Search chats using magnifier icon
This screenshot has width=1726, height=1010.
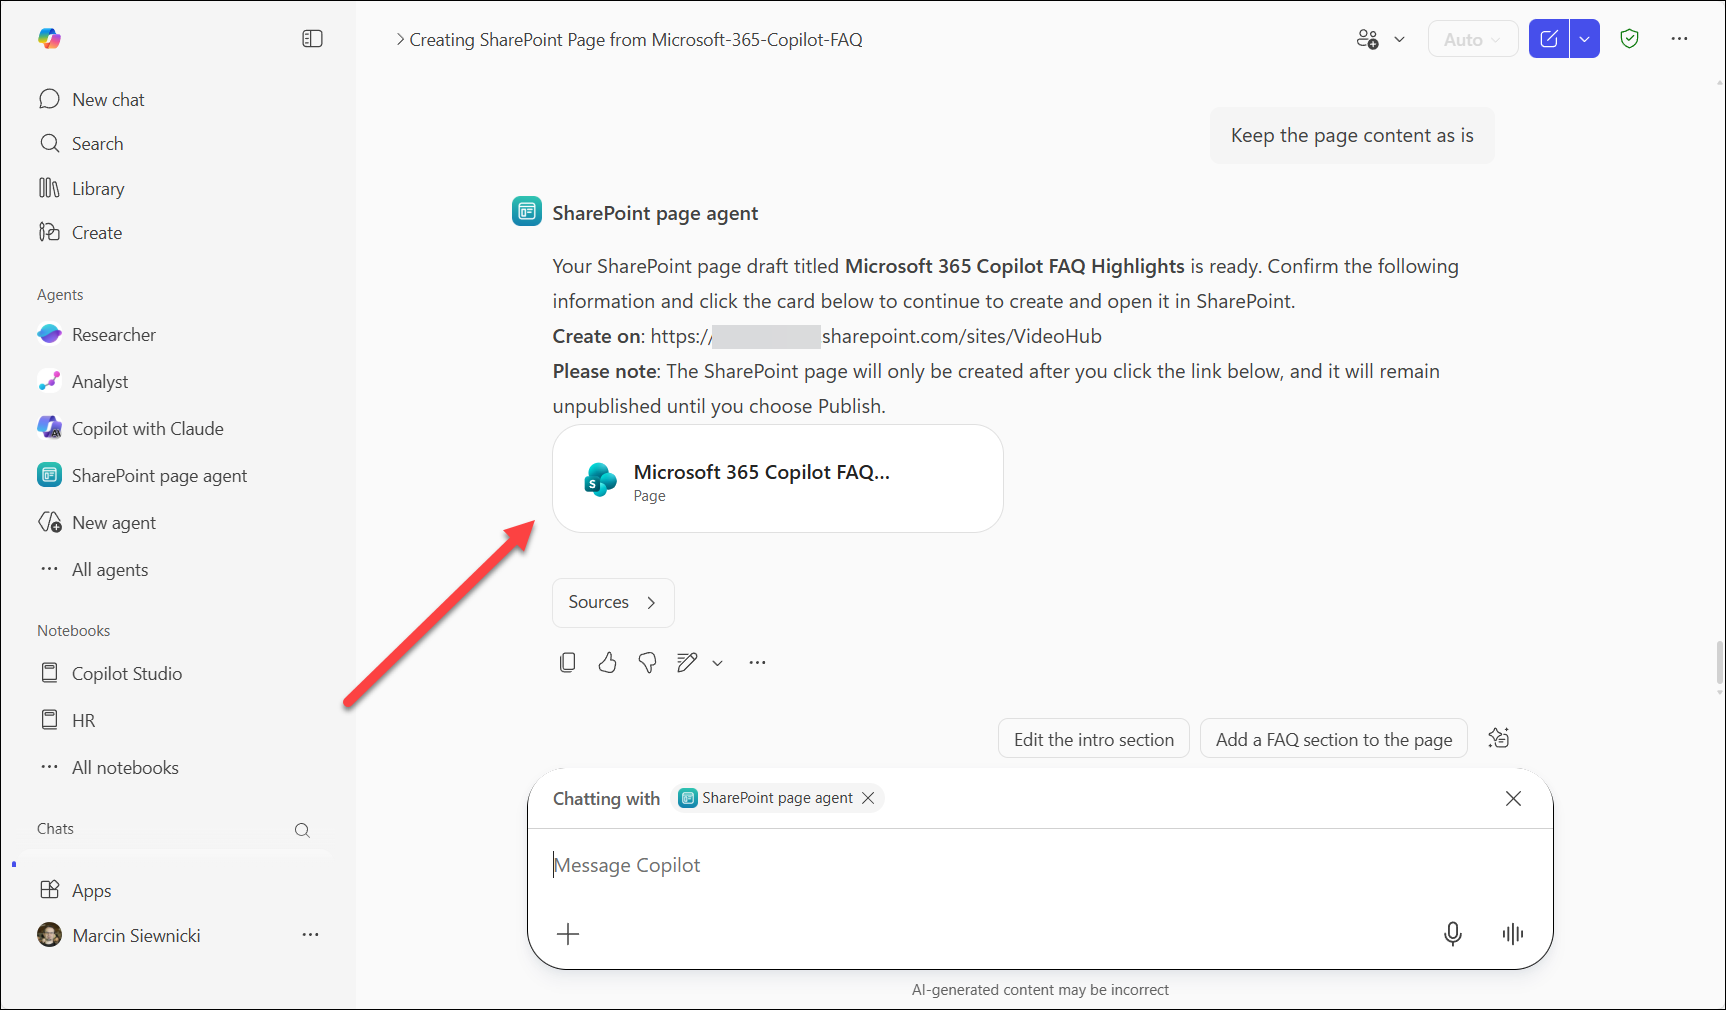302,830
